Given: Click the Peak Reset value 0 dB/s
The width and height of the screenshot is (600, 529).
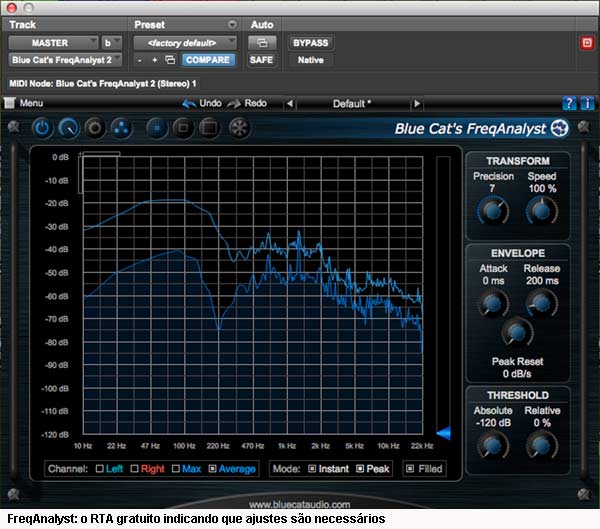Looking at the screenshot, I should pos(517,374).
